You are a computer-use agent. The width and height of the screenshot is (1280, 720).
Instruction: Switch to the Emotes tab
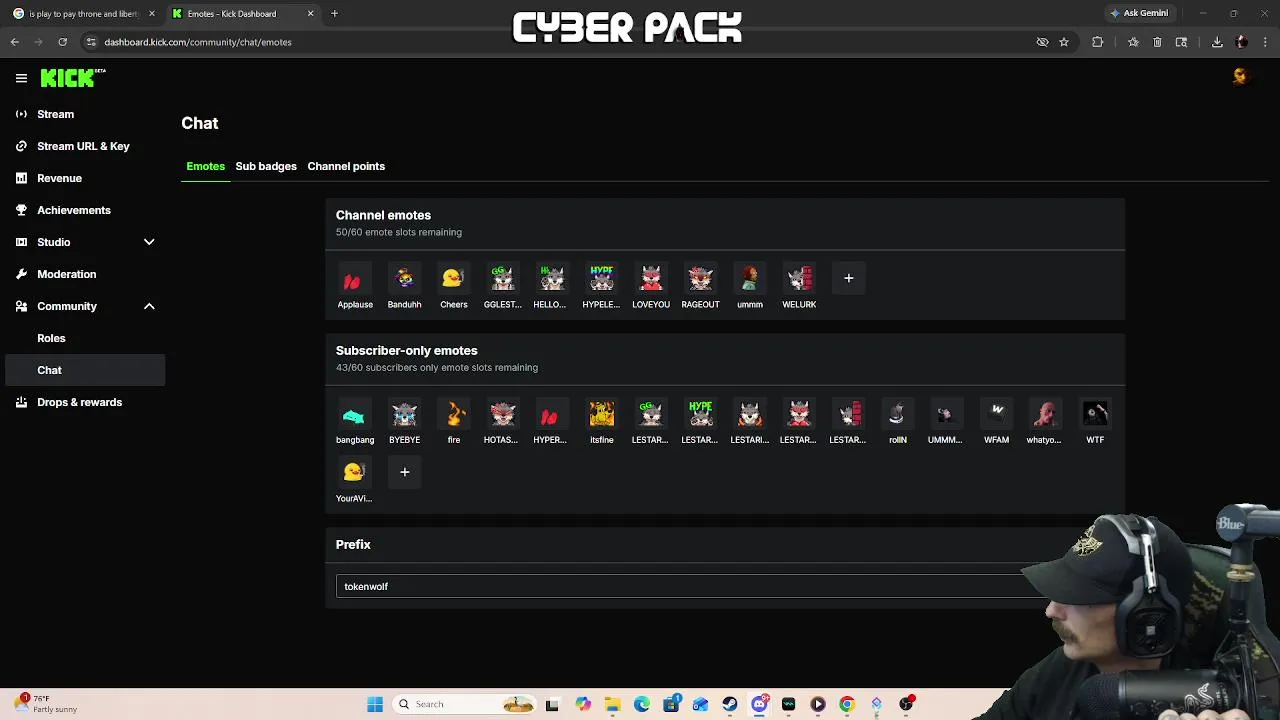tap(205, 166)
